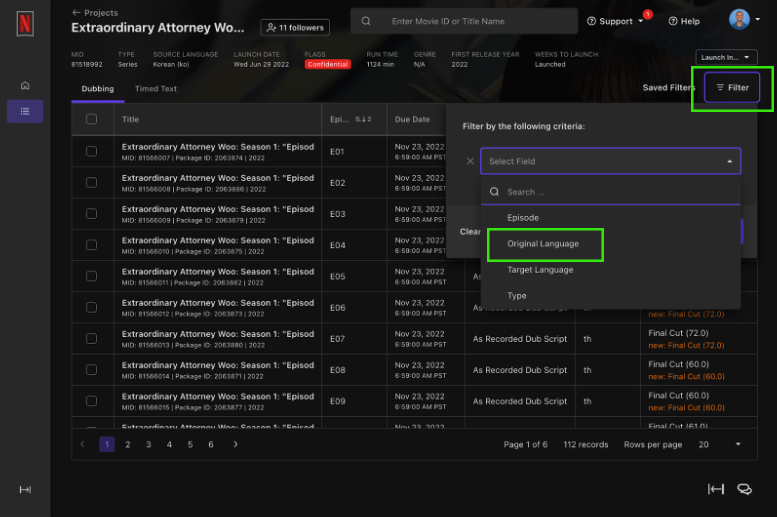
Task: Check the box for episode E01
Action: click(x=92, y=151)
